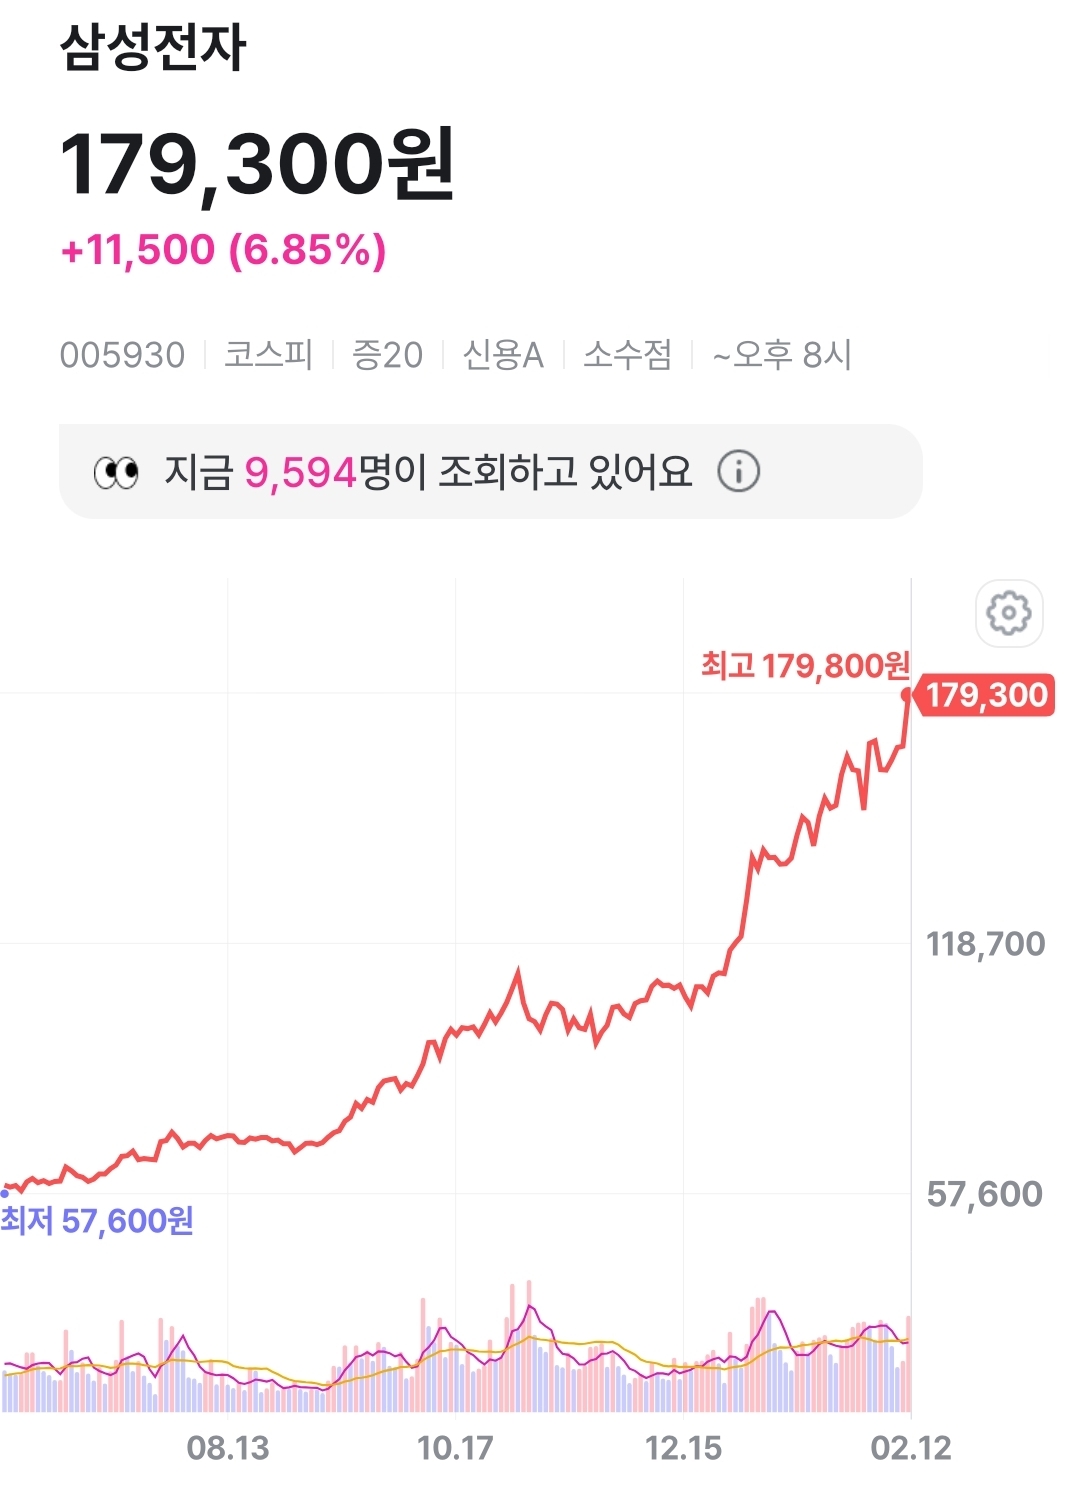Tap the purple low-point dot on chart
The width and height of the screenshot is (1080, 1491).
tap(5, 1192)
